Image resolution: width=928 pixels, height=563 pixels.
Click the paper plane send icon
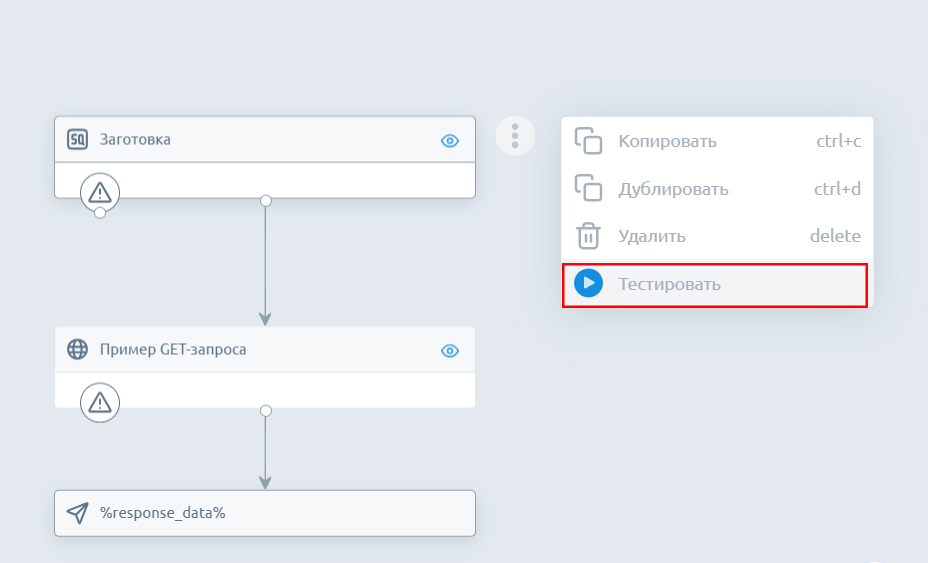click(78, 513)
